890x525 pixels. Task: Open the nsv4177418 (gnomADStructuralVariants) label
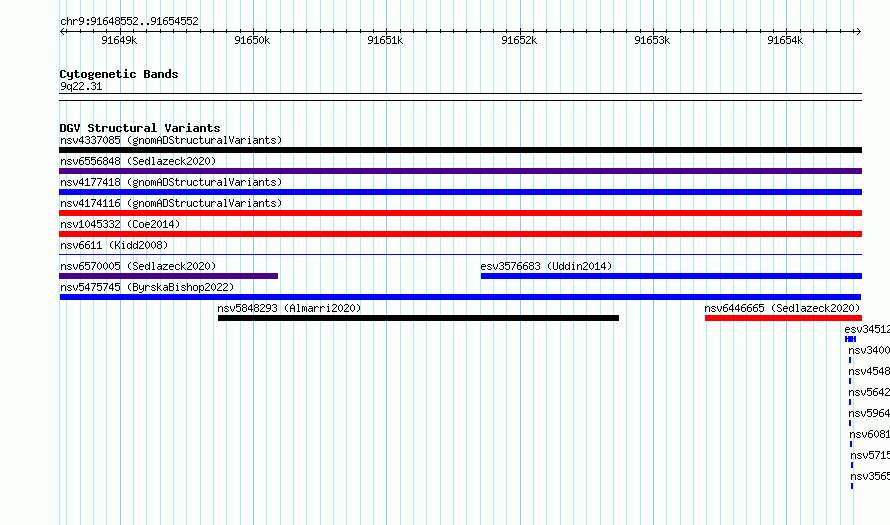(x=171, y=182)
